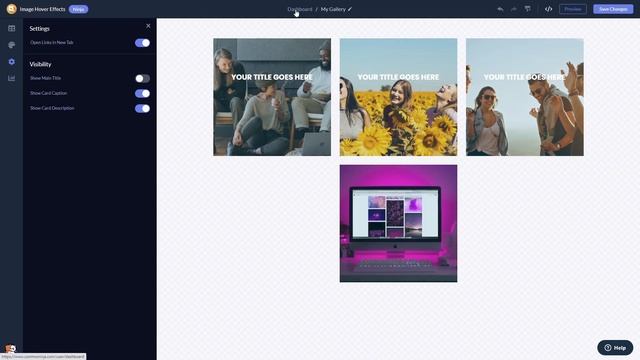Click the paint roller icon in toolbar
This screenshot has height=360, width=640.
528,9
